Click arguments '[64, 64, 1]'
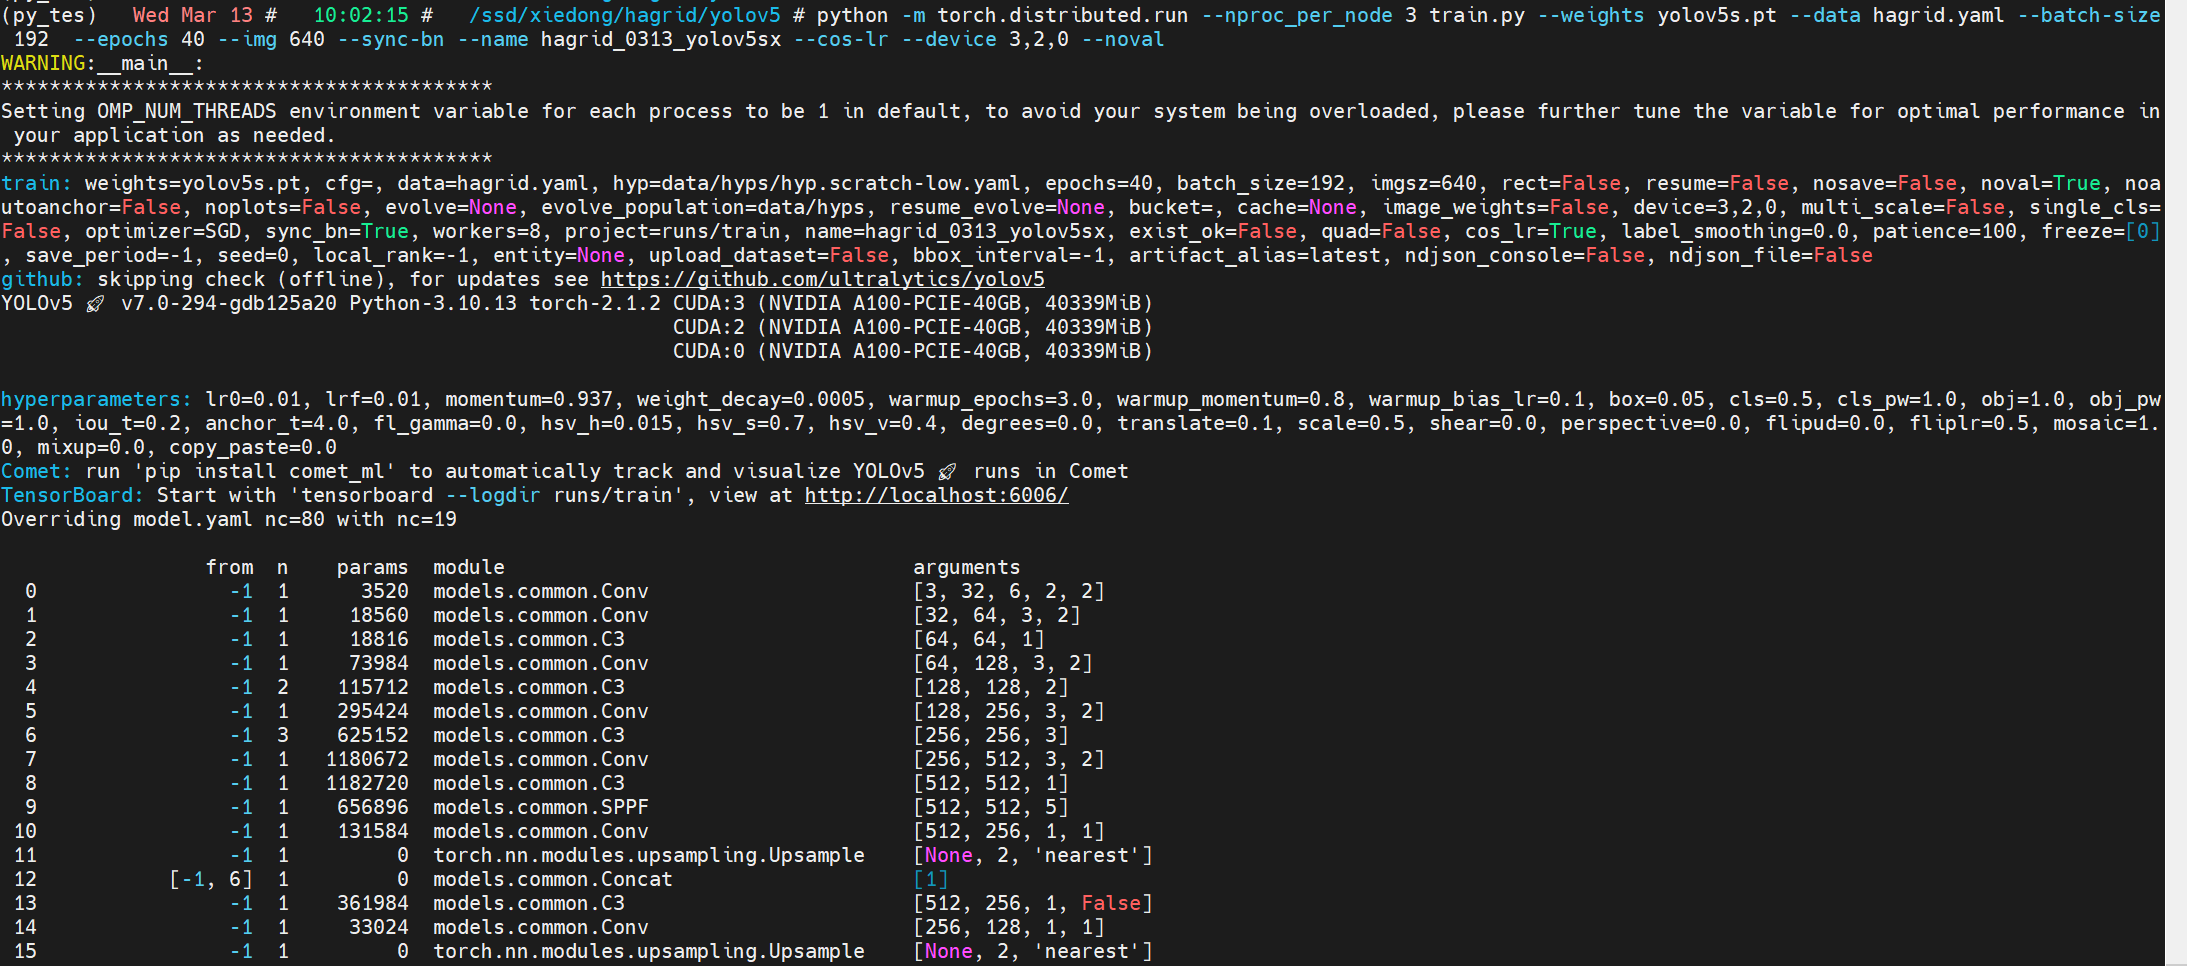 click(978, 639)
